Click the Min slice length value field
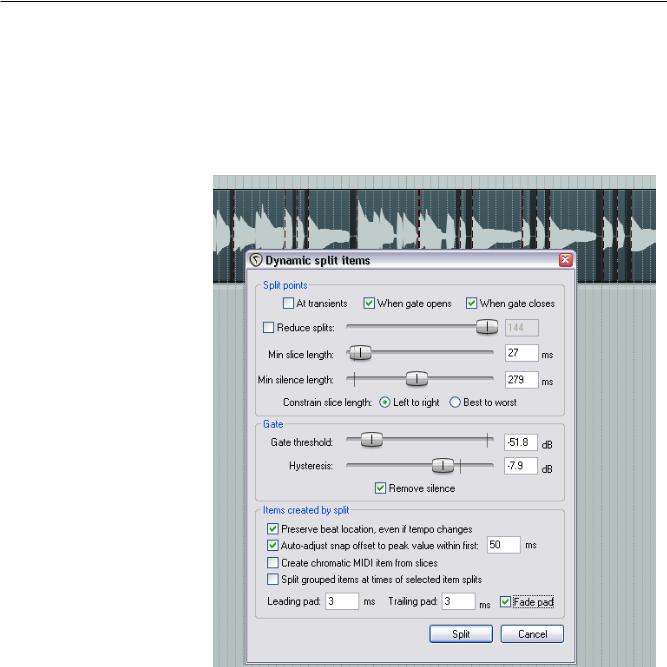This screenshot has width=667, height=667. (522, 353)
